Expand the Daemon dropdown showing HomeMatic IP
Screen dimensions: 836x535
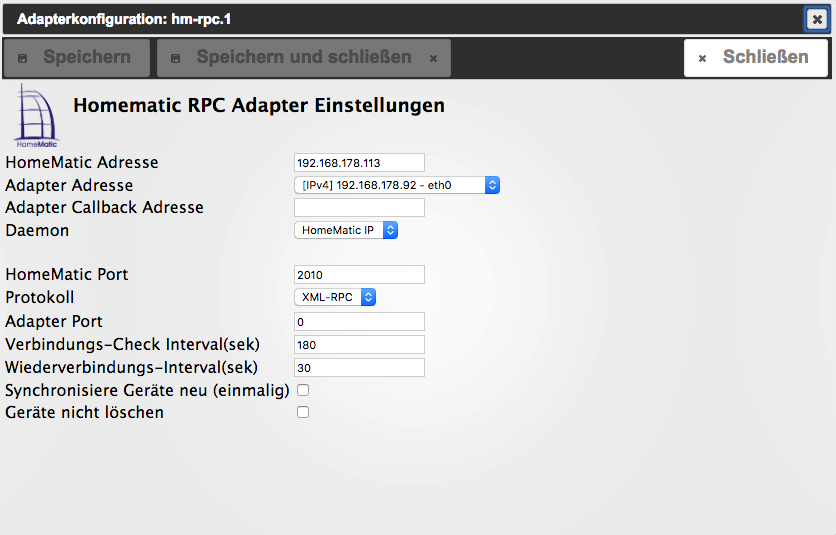coord(346,230)
